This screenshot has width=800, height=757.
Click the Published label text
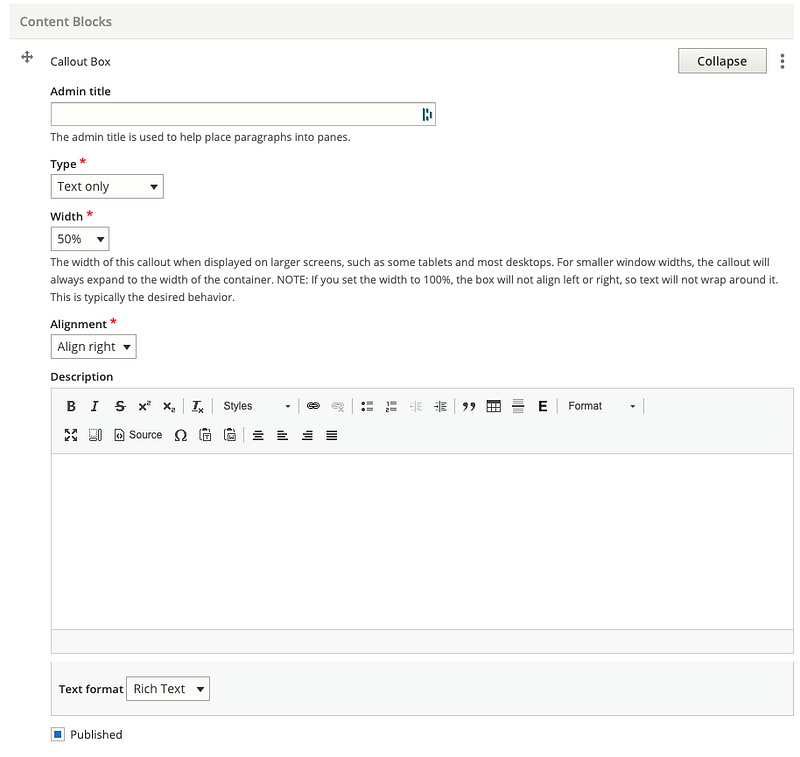(x=96, y=735)
